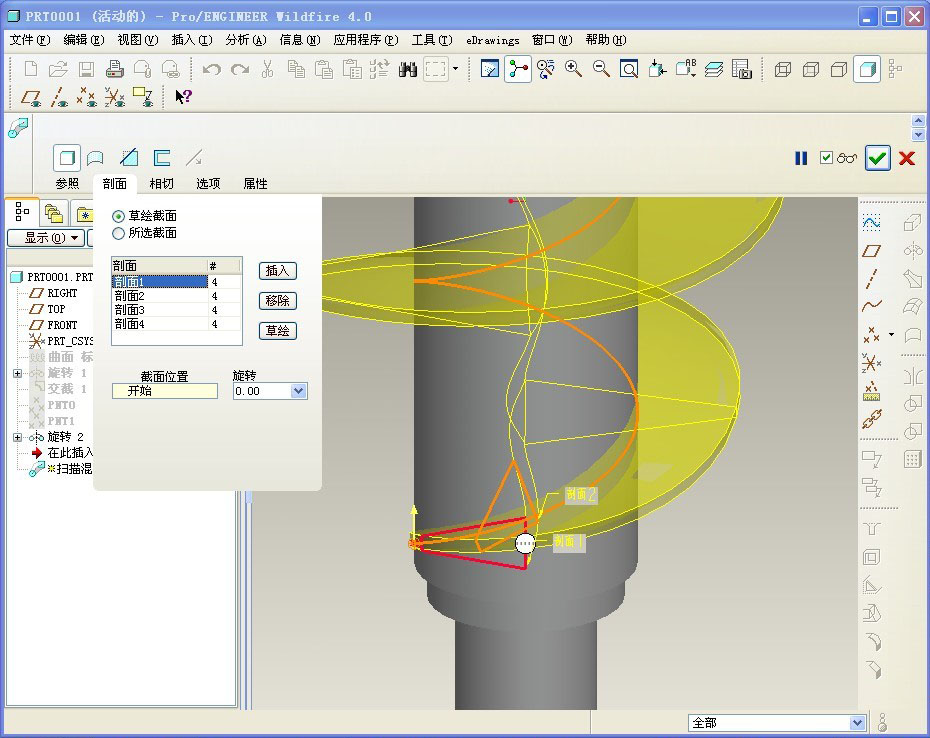
Task: Click the print icon in toolbar
Action: pyautogui.click(x=114, y=69)
